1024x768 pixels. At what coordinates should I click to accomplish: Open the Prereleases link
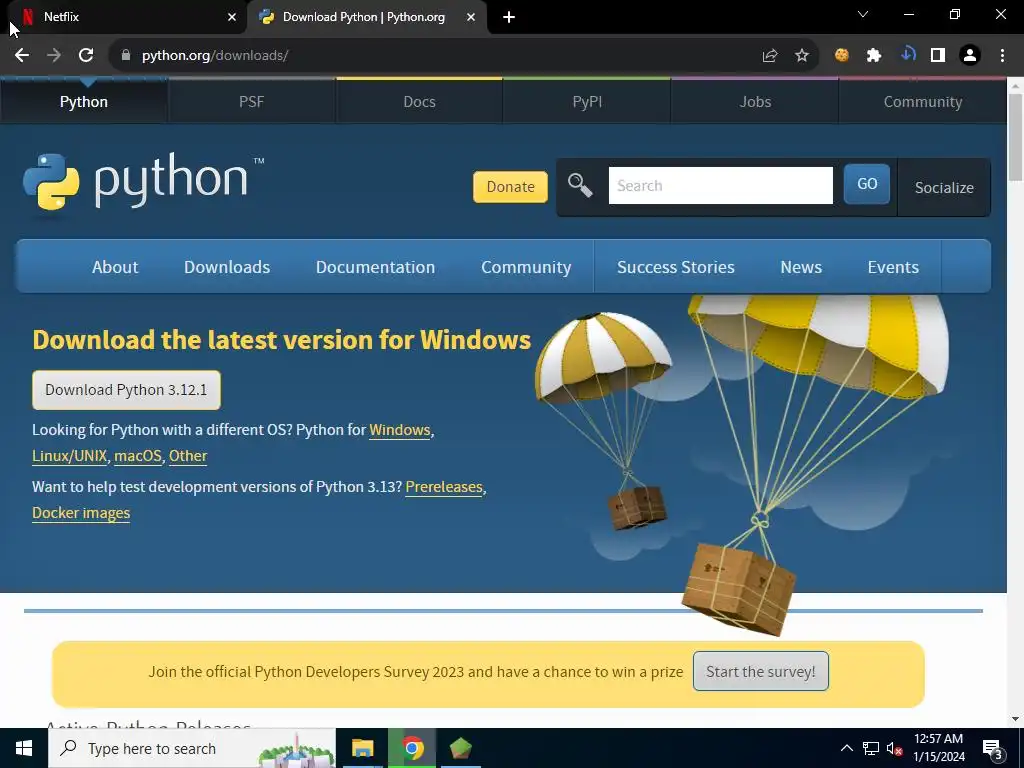tap(444, 487)
